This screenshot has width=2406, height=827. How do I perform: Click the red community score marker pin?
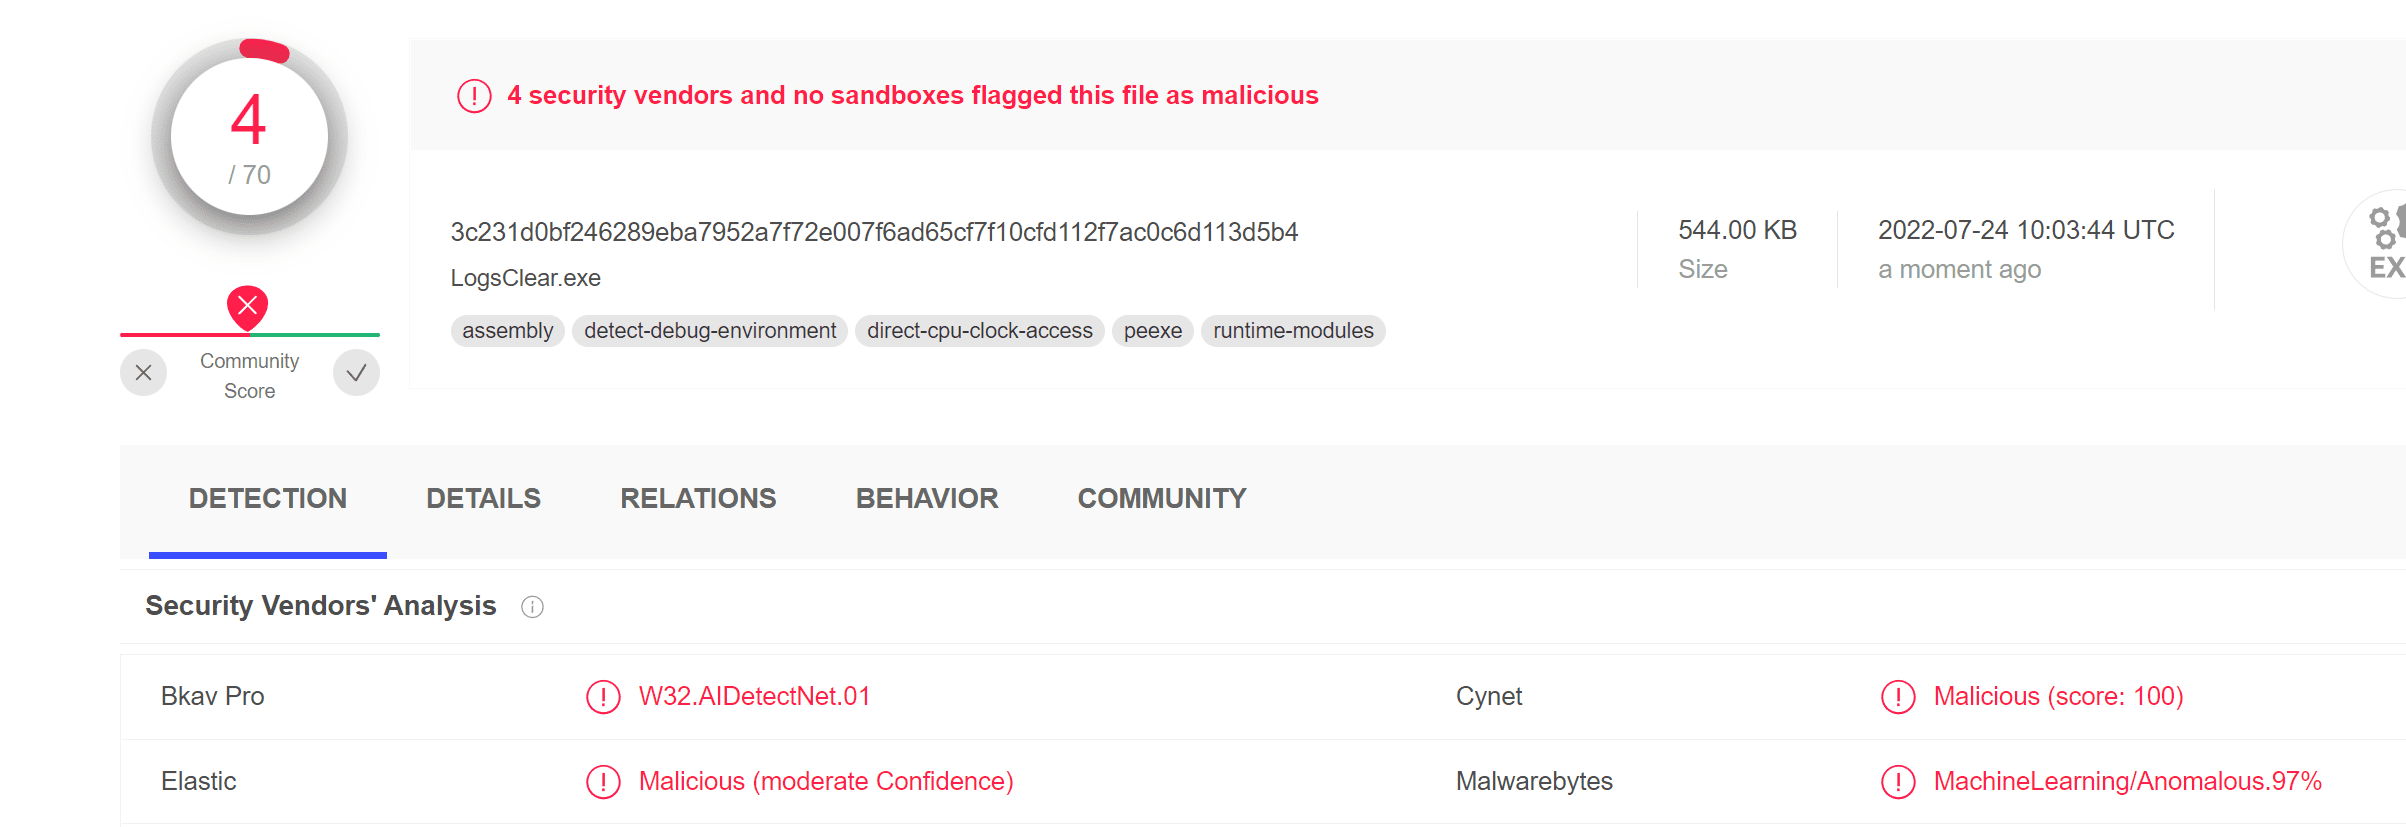[x=247, y=306]
